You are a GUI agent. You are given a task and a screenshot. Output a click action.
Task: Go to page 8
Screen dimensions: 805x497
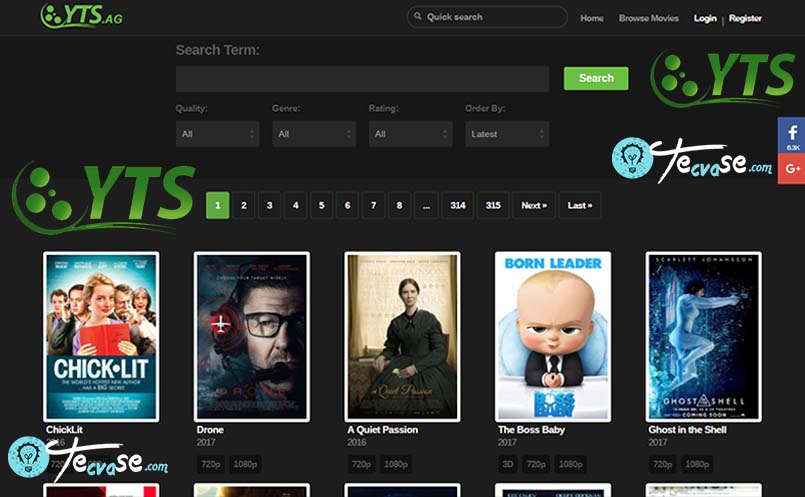point(399,205)
